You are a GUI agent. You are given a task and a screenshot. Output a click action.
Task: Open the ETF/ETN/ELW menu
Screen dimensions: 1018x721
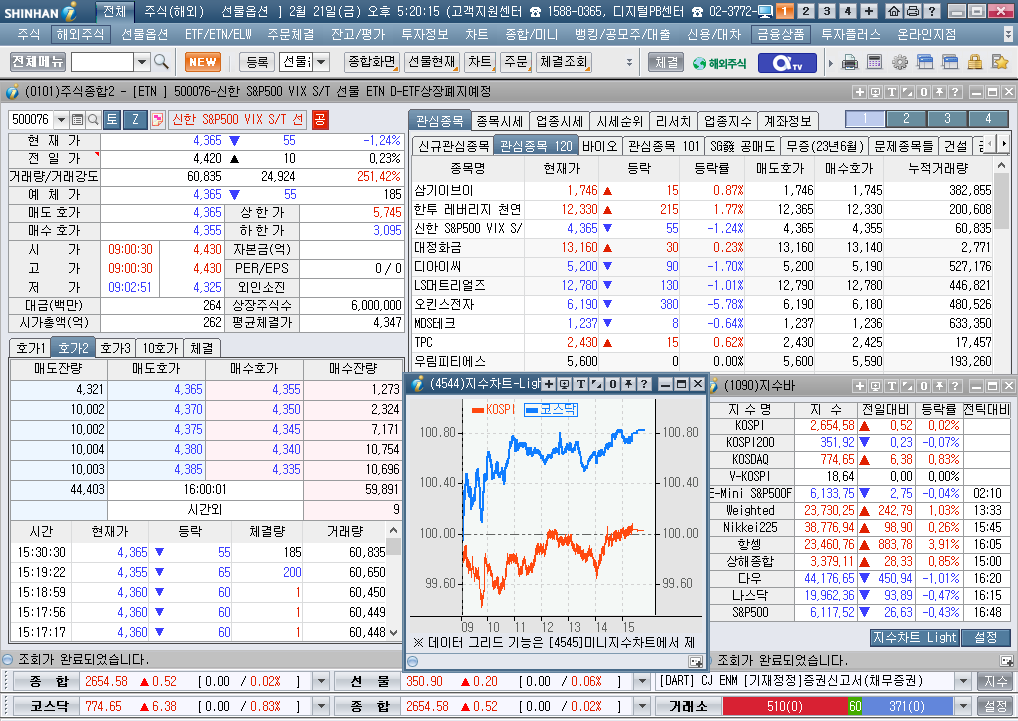click(218, 34)
